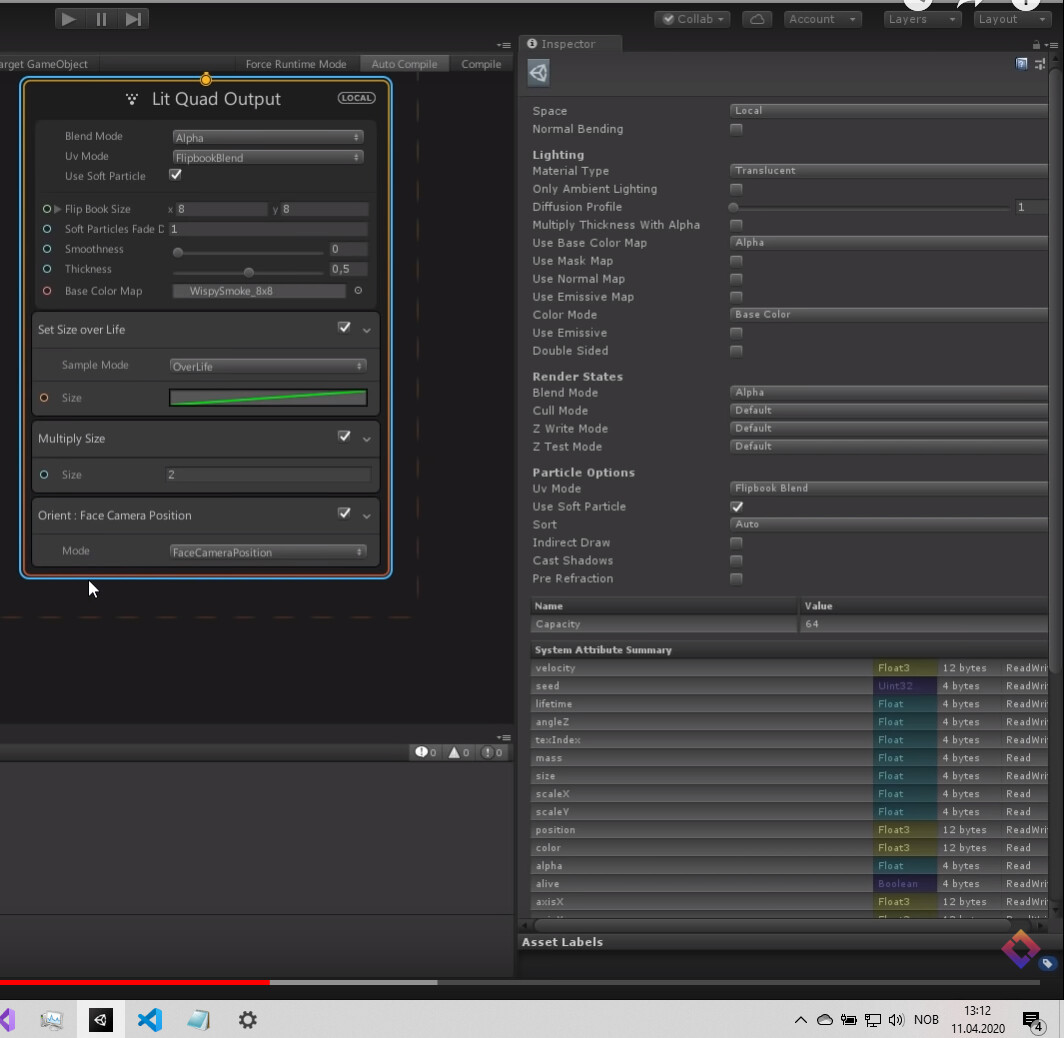Viewport: 1064px width, 1038px height.
Task: Open the Sample Mode dropdown showing OverLife
Action: (x=267, y=365)
